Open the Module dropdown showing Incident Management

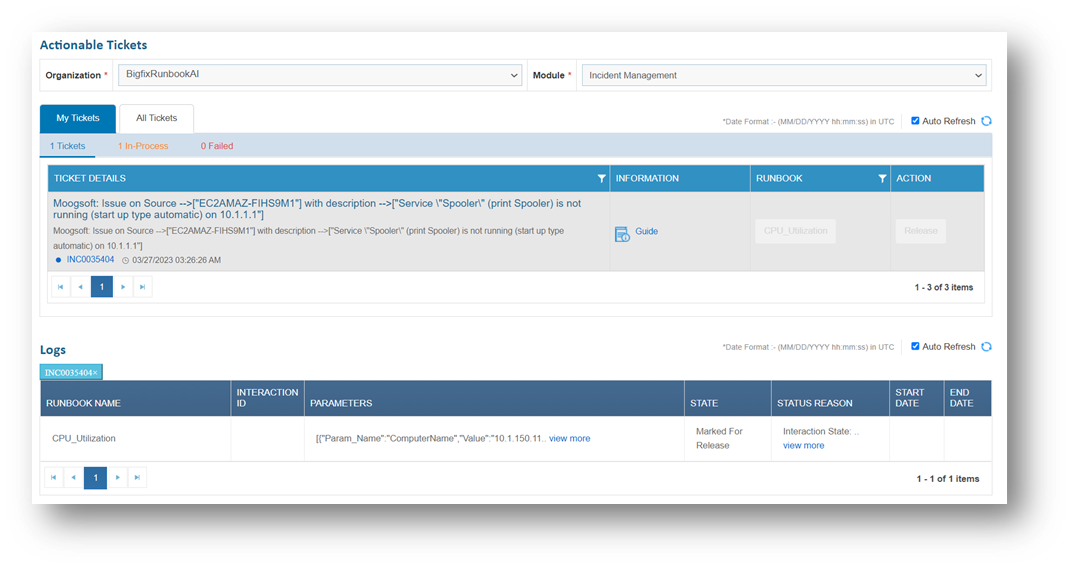coord(783,75)
